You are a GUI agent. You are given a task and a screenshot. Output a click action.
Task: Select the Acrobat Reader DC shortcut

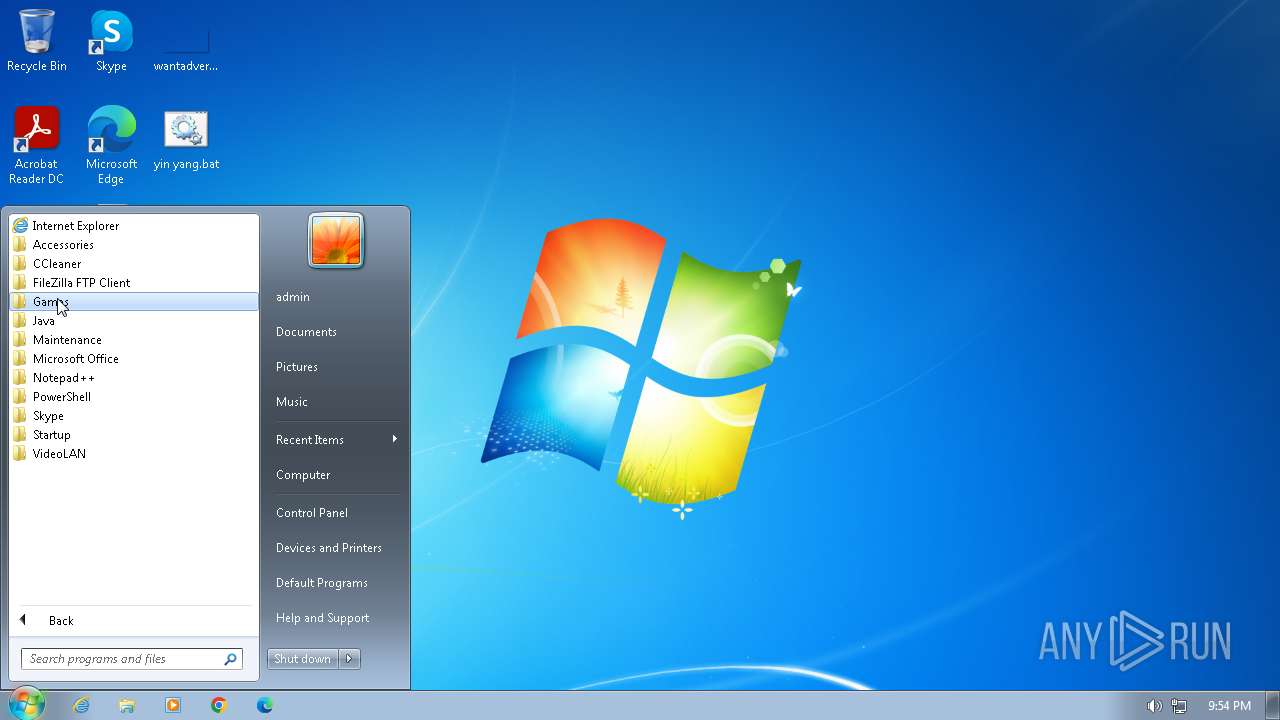[x=37, y=145]
